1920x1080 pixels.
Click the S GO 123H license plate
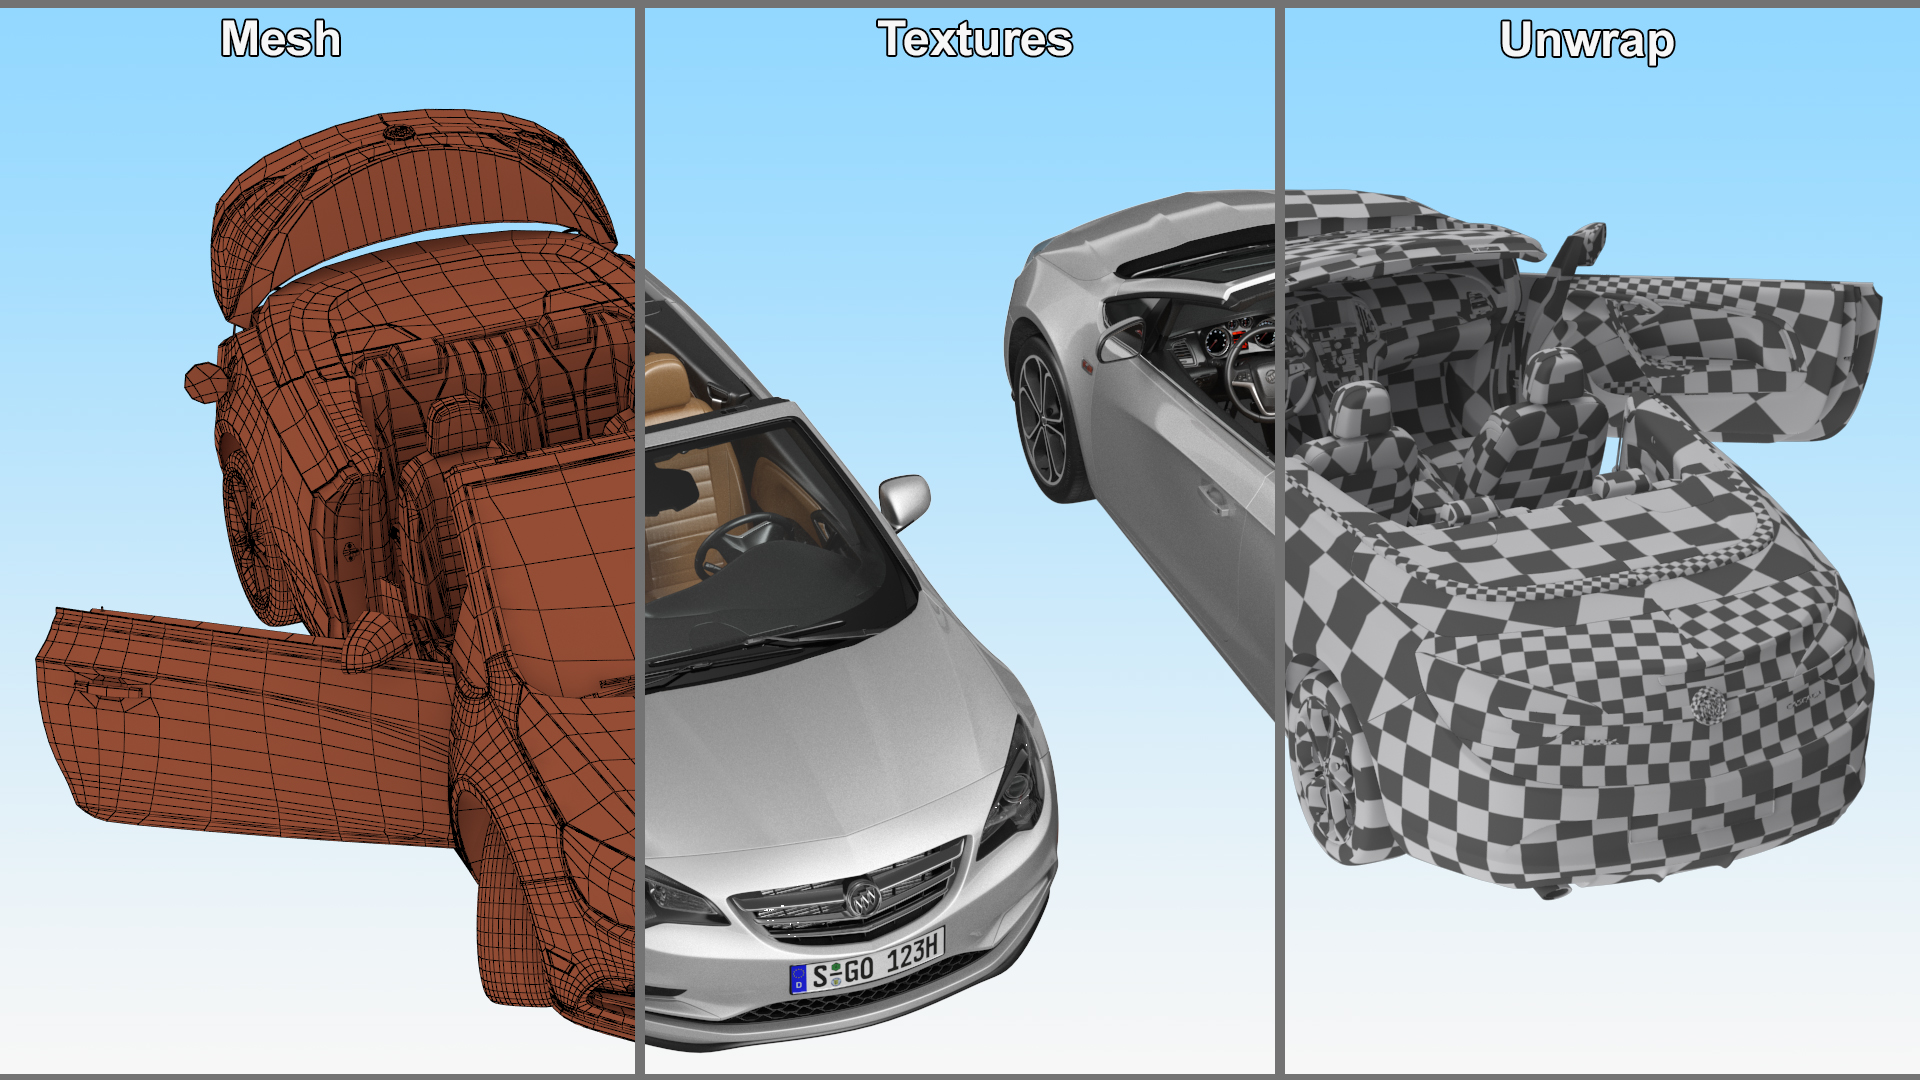(866, 963)
